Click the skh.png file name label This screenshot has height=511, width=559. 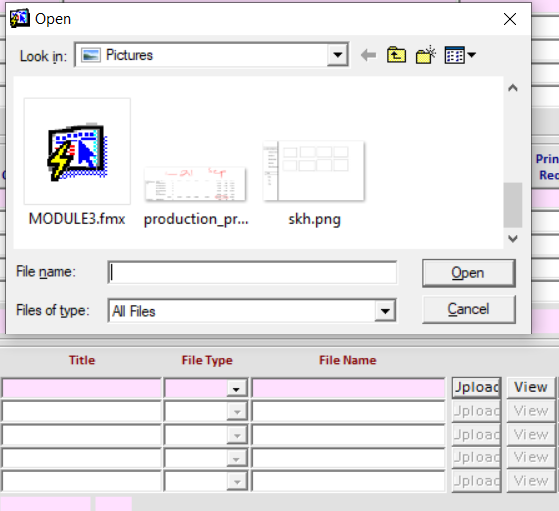point(314,219)
